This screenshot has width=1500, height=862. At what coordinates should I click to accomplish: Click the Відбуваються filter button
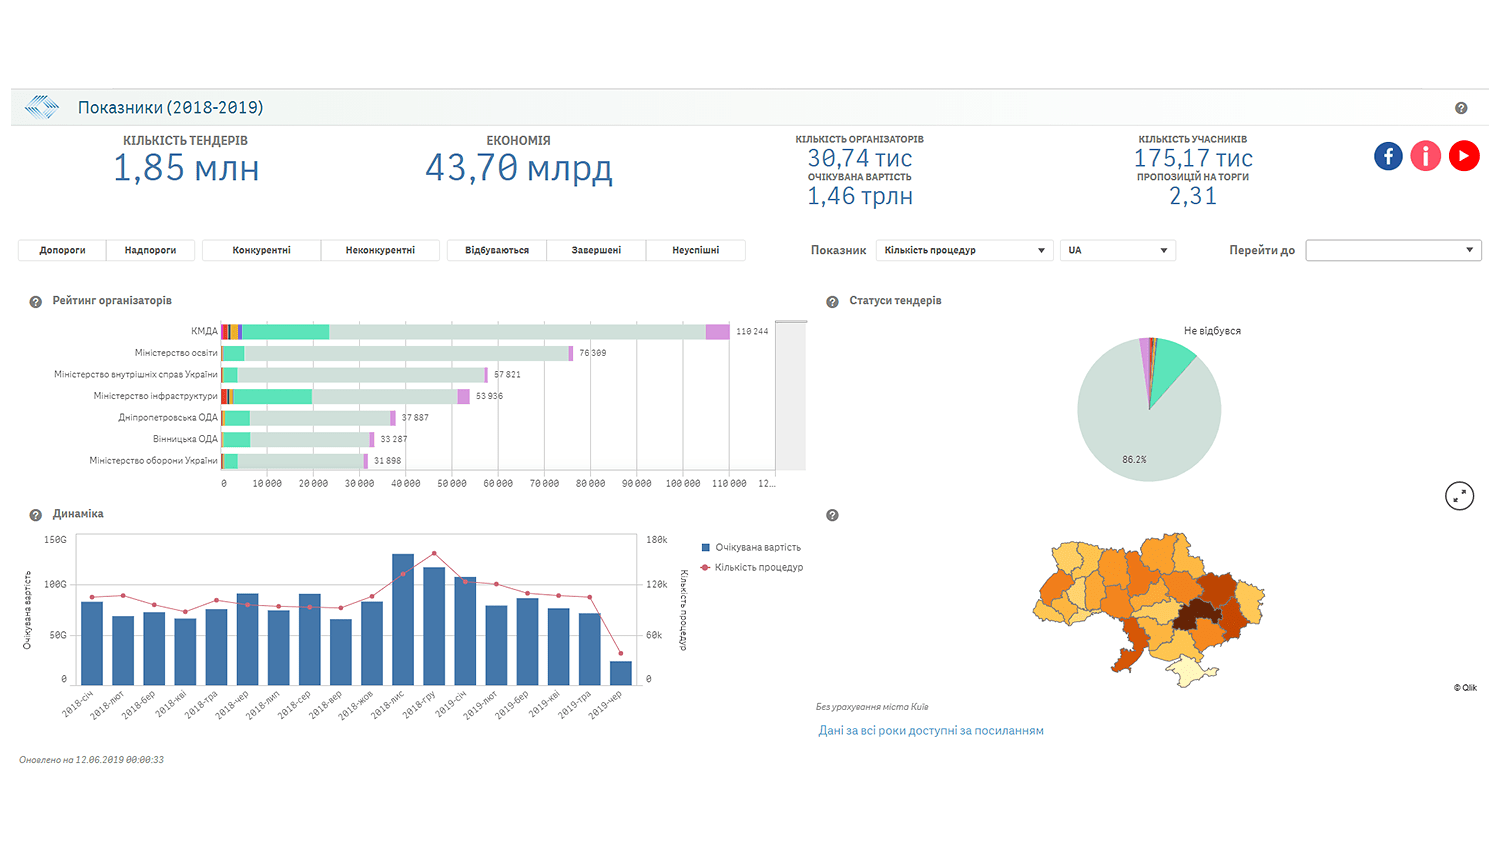coord(496,250)
